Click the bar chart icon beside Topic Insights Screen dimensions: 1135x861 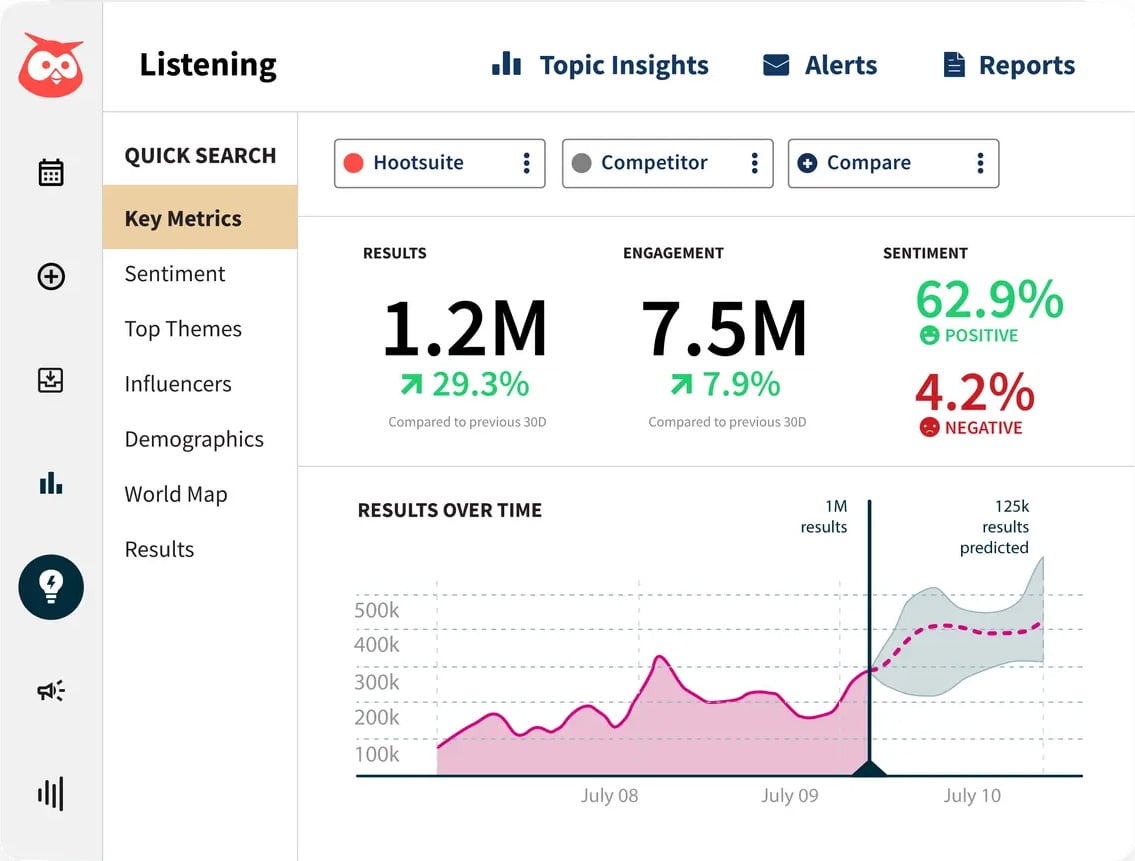point(506,64)
